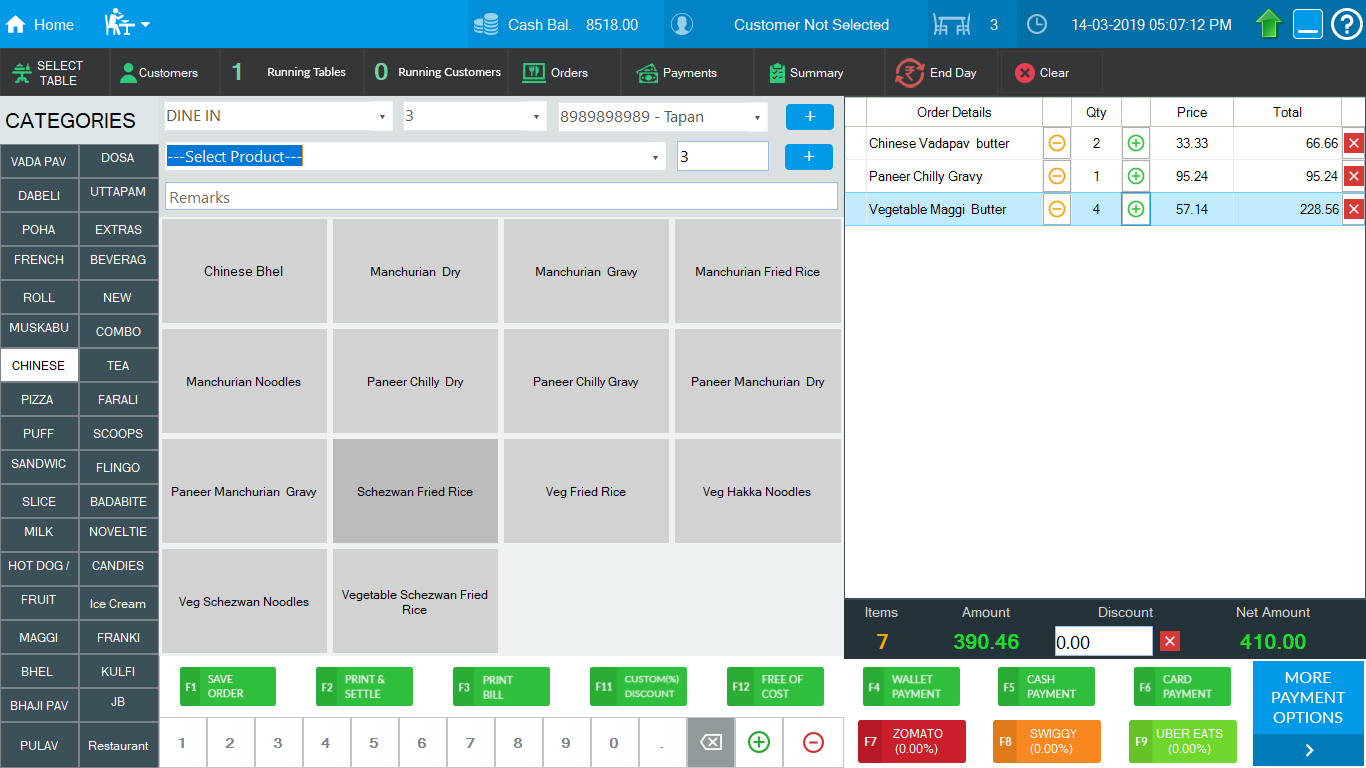The image size is (1366, 768).
Task: Click the Cash Payment F5 button
Action: [1046, 687]
